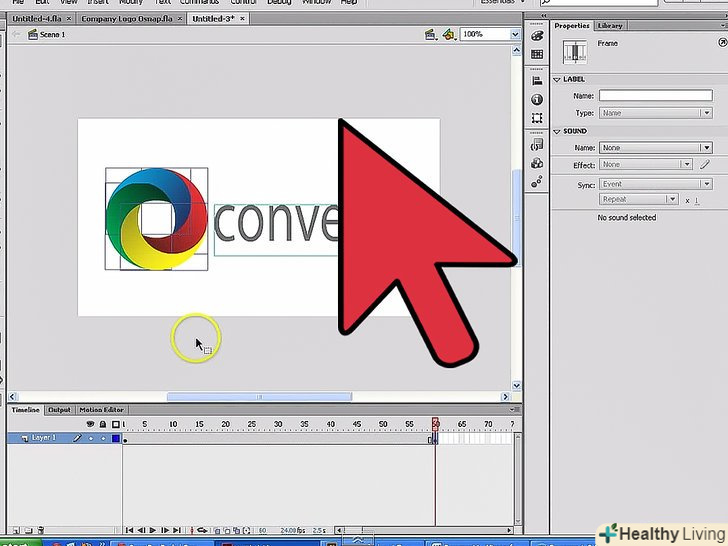
Task: Toggle Onion Skin in timeline
Action: [217, 531]
